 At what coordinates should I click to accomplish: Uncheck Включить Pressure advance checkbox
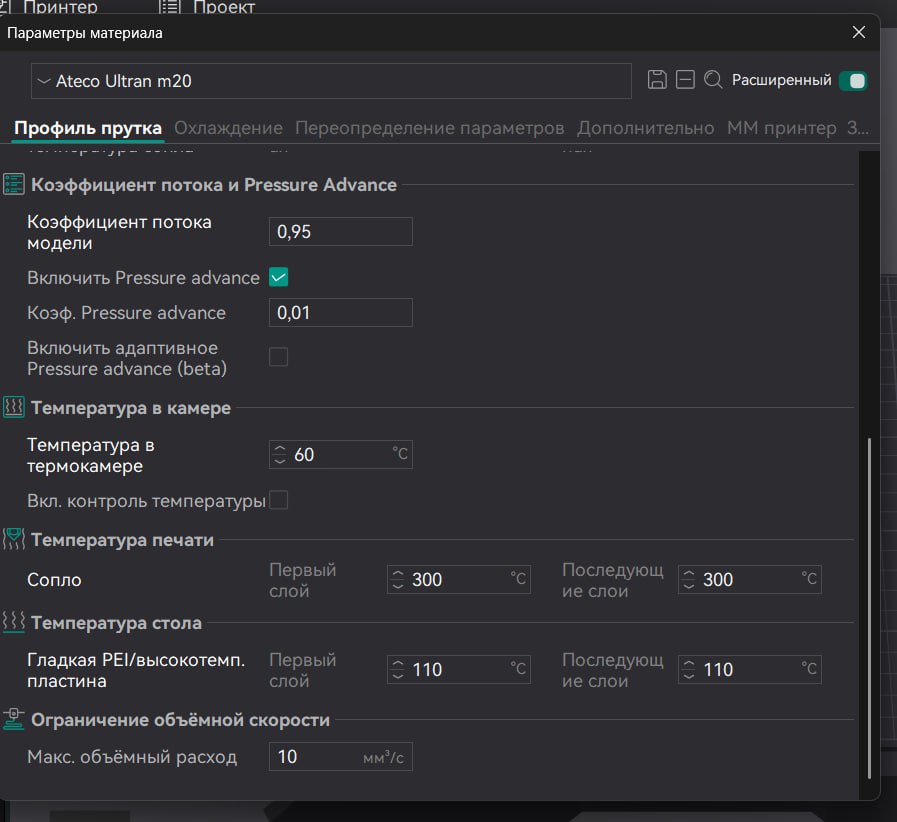point(279,277)
